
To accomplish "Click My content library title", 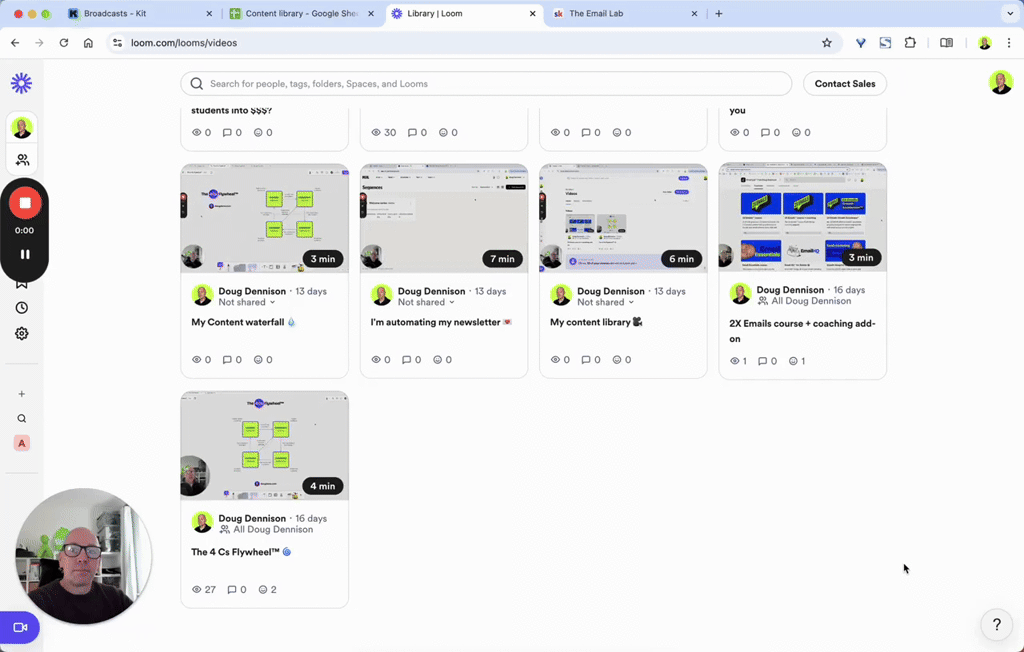I will click(596, 322).
